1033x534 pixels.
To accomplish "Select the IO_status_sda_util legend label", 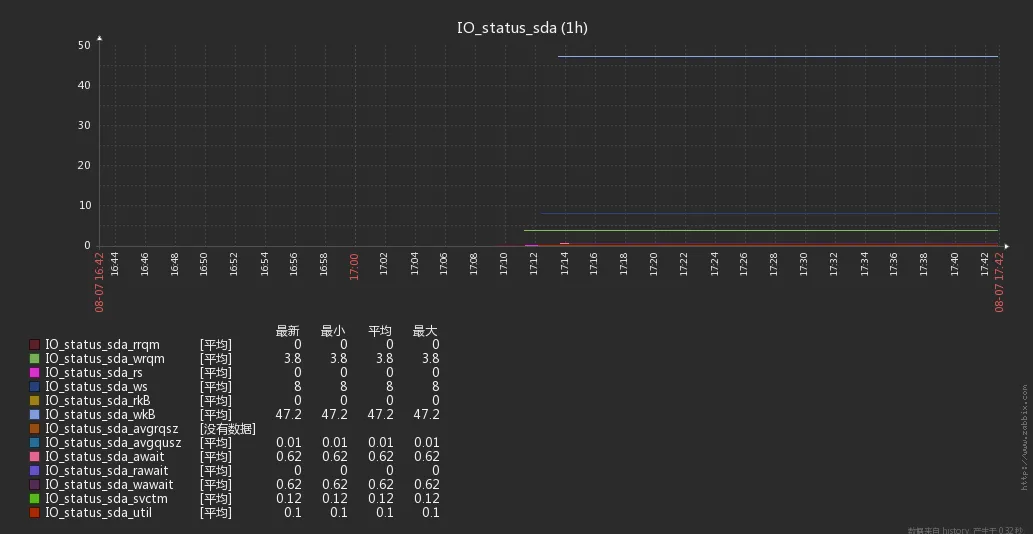I will pos(98,512).
